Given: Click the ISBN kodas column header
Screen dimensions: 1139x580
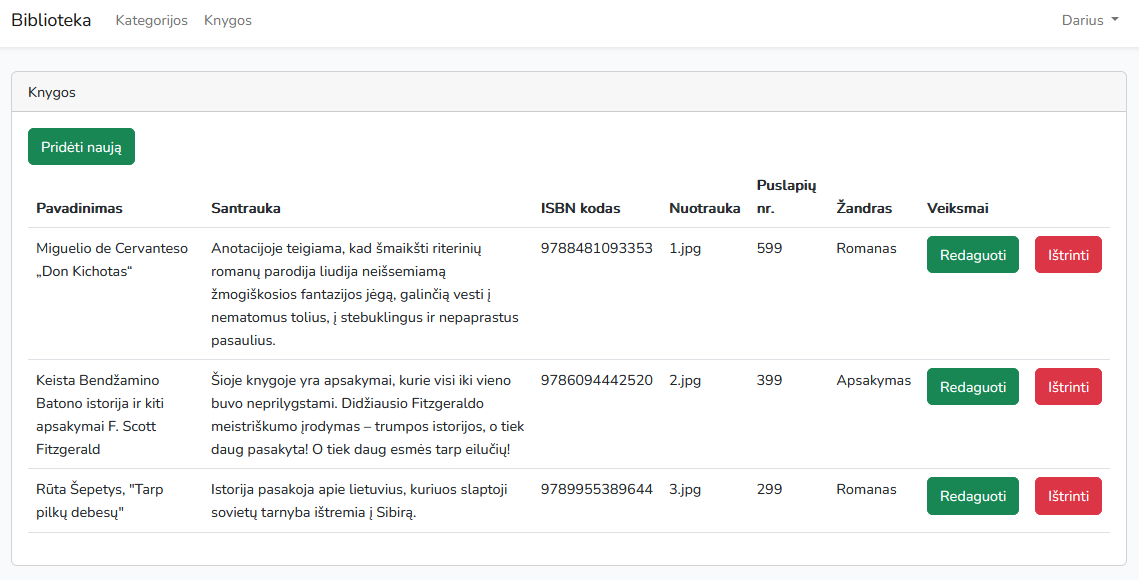Looking at the screenshot, I should [580, 208].
